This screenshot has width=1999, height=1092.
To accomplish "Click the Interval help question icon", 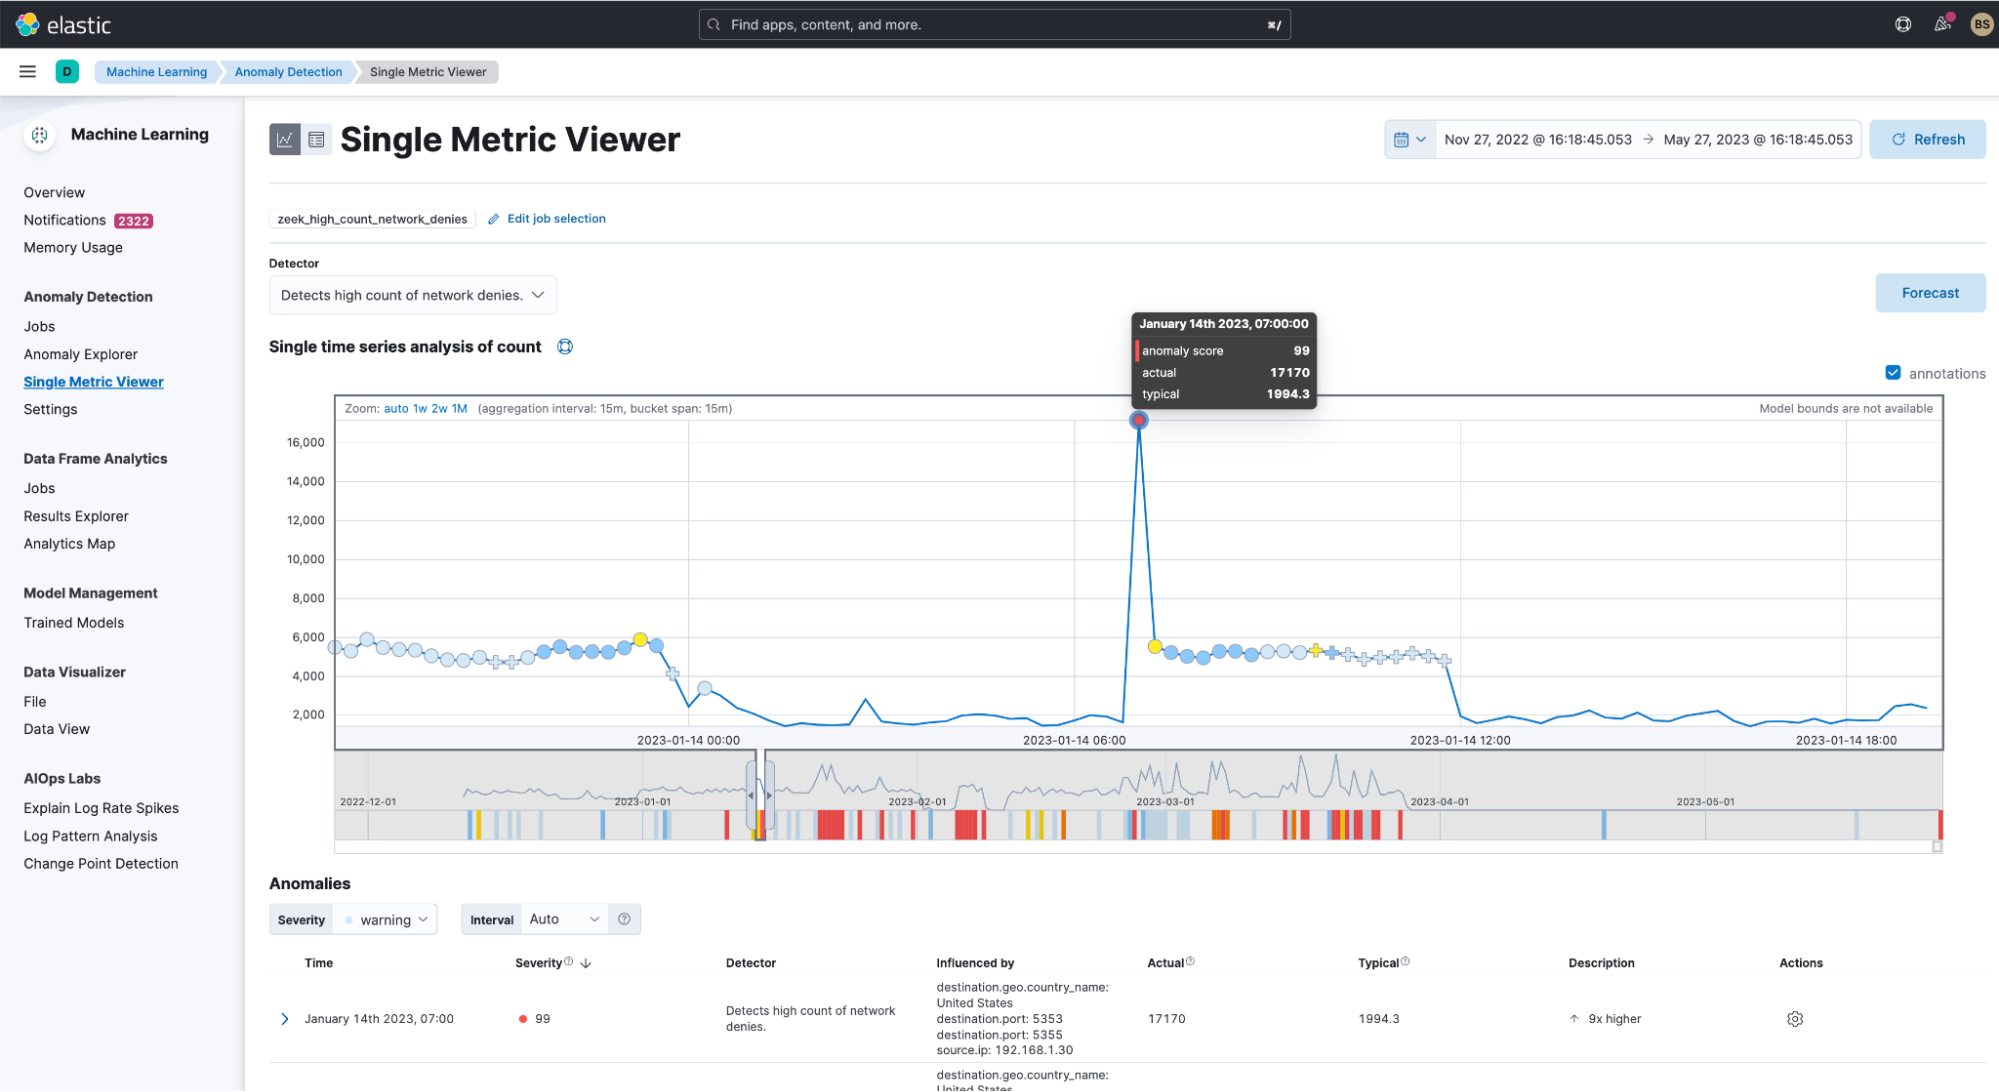I will click(x=624, y=919).
